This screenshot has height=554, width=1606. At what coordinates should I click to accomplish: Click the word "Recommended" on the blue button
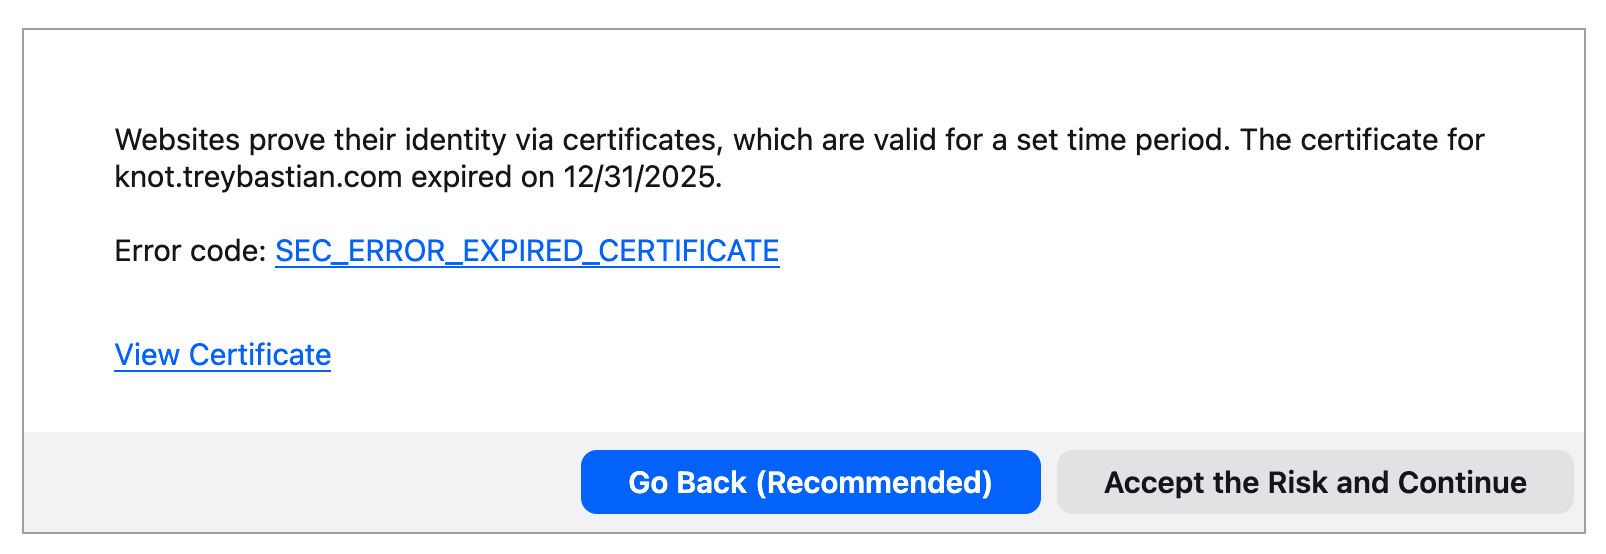tap(874, 482)
